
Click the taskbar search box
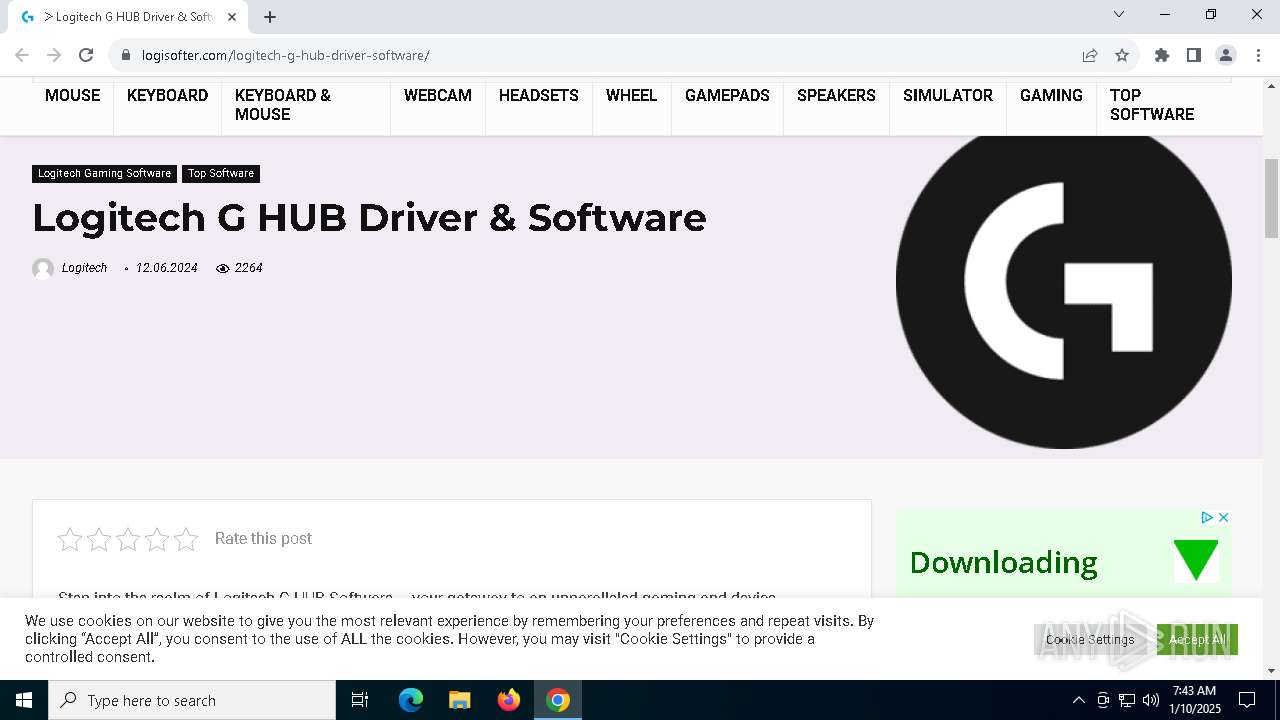pos(192,700)
